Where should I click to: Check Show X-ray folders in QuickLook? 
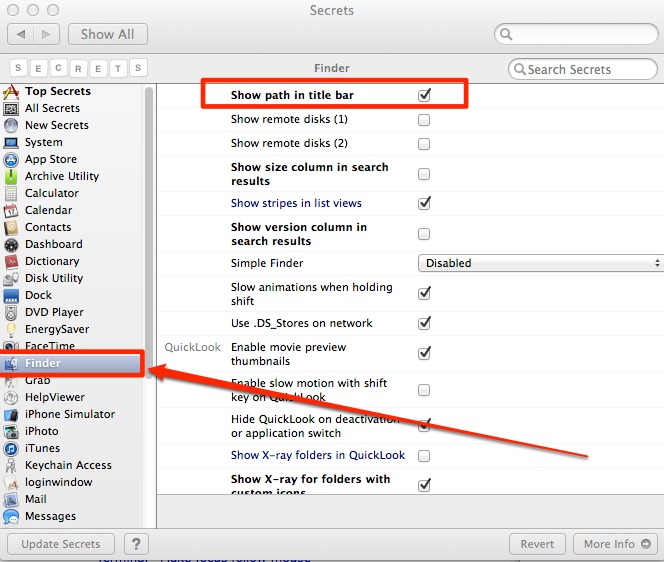pyautogui.click(x=424, y=456)
